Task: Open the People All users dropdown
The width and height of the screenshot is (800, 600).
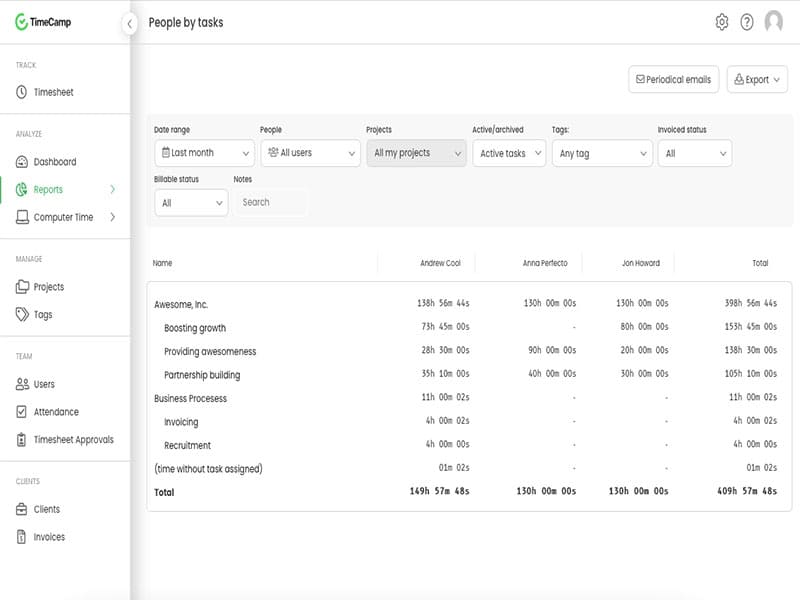Action: [310, 153]
